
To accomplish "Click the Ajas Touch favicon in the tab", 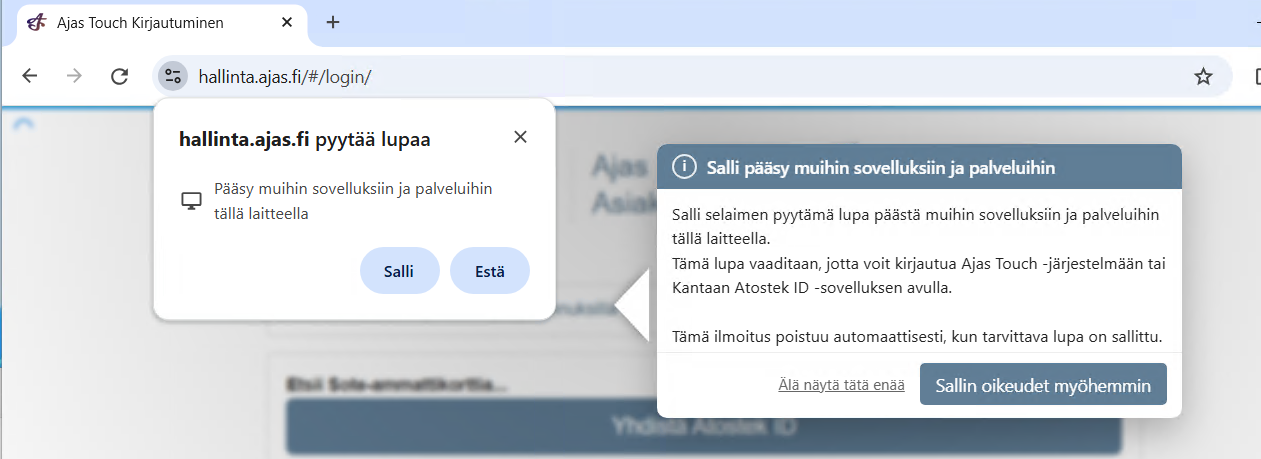I will (x=36, y=22).
